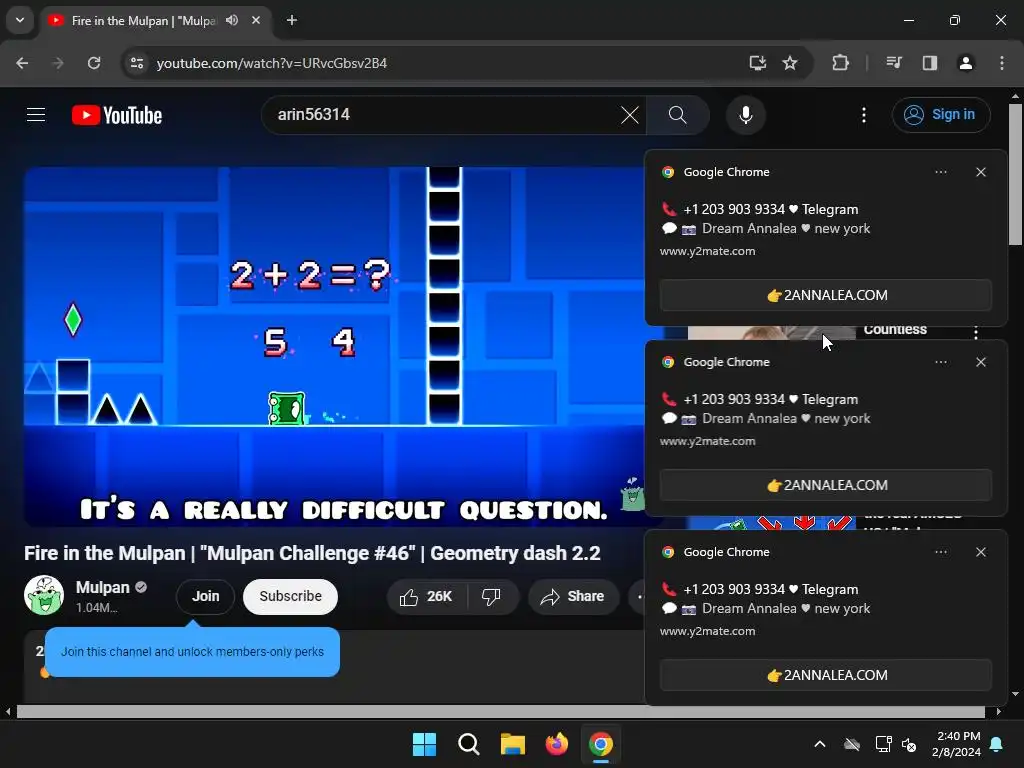Expand the tab search dropdown arrow
This screenshot has width=1024, height=768.
click(x=20, y=20)
